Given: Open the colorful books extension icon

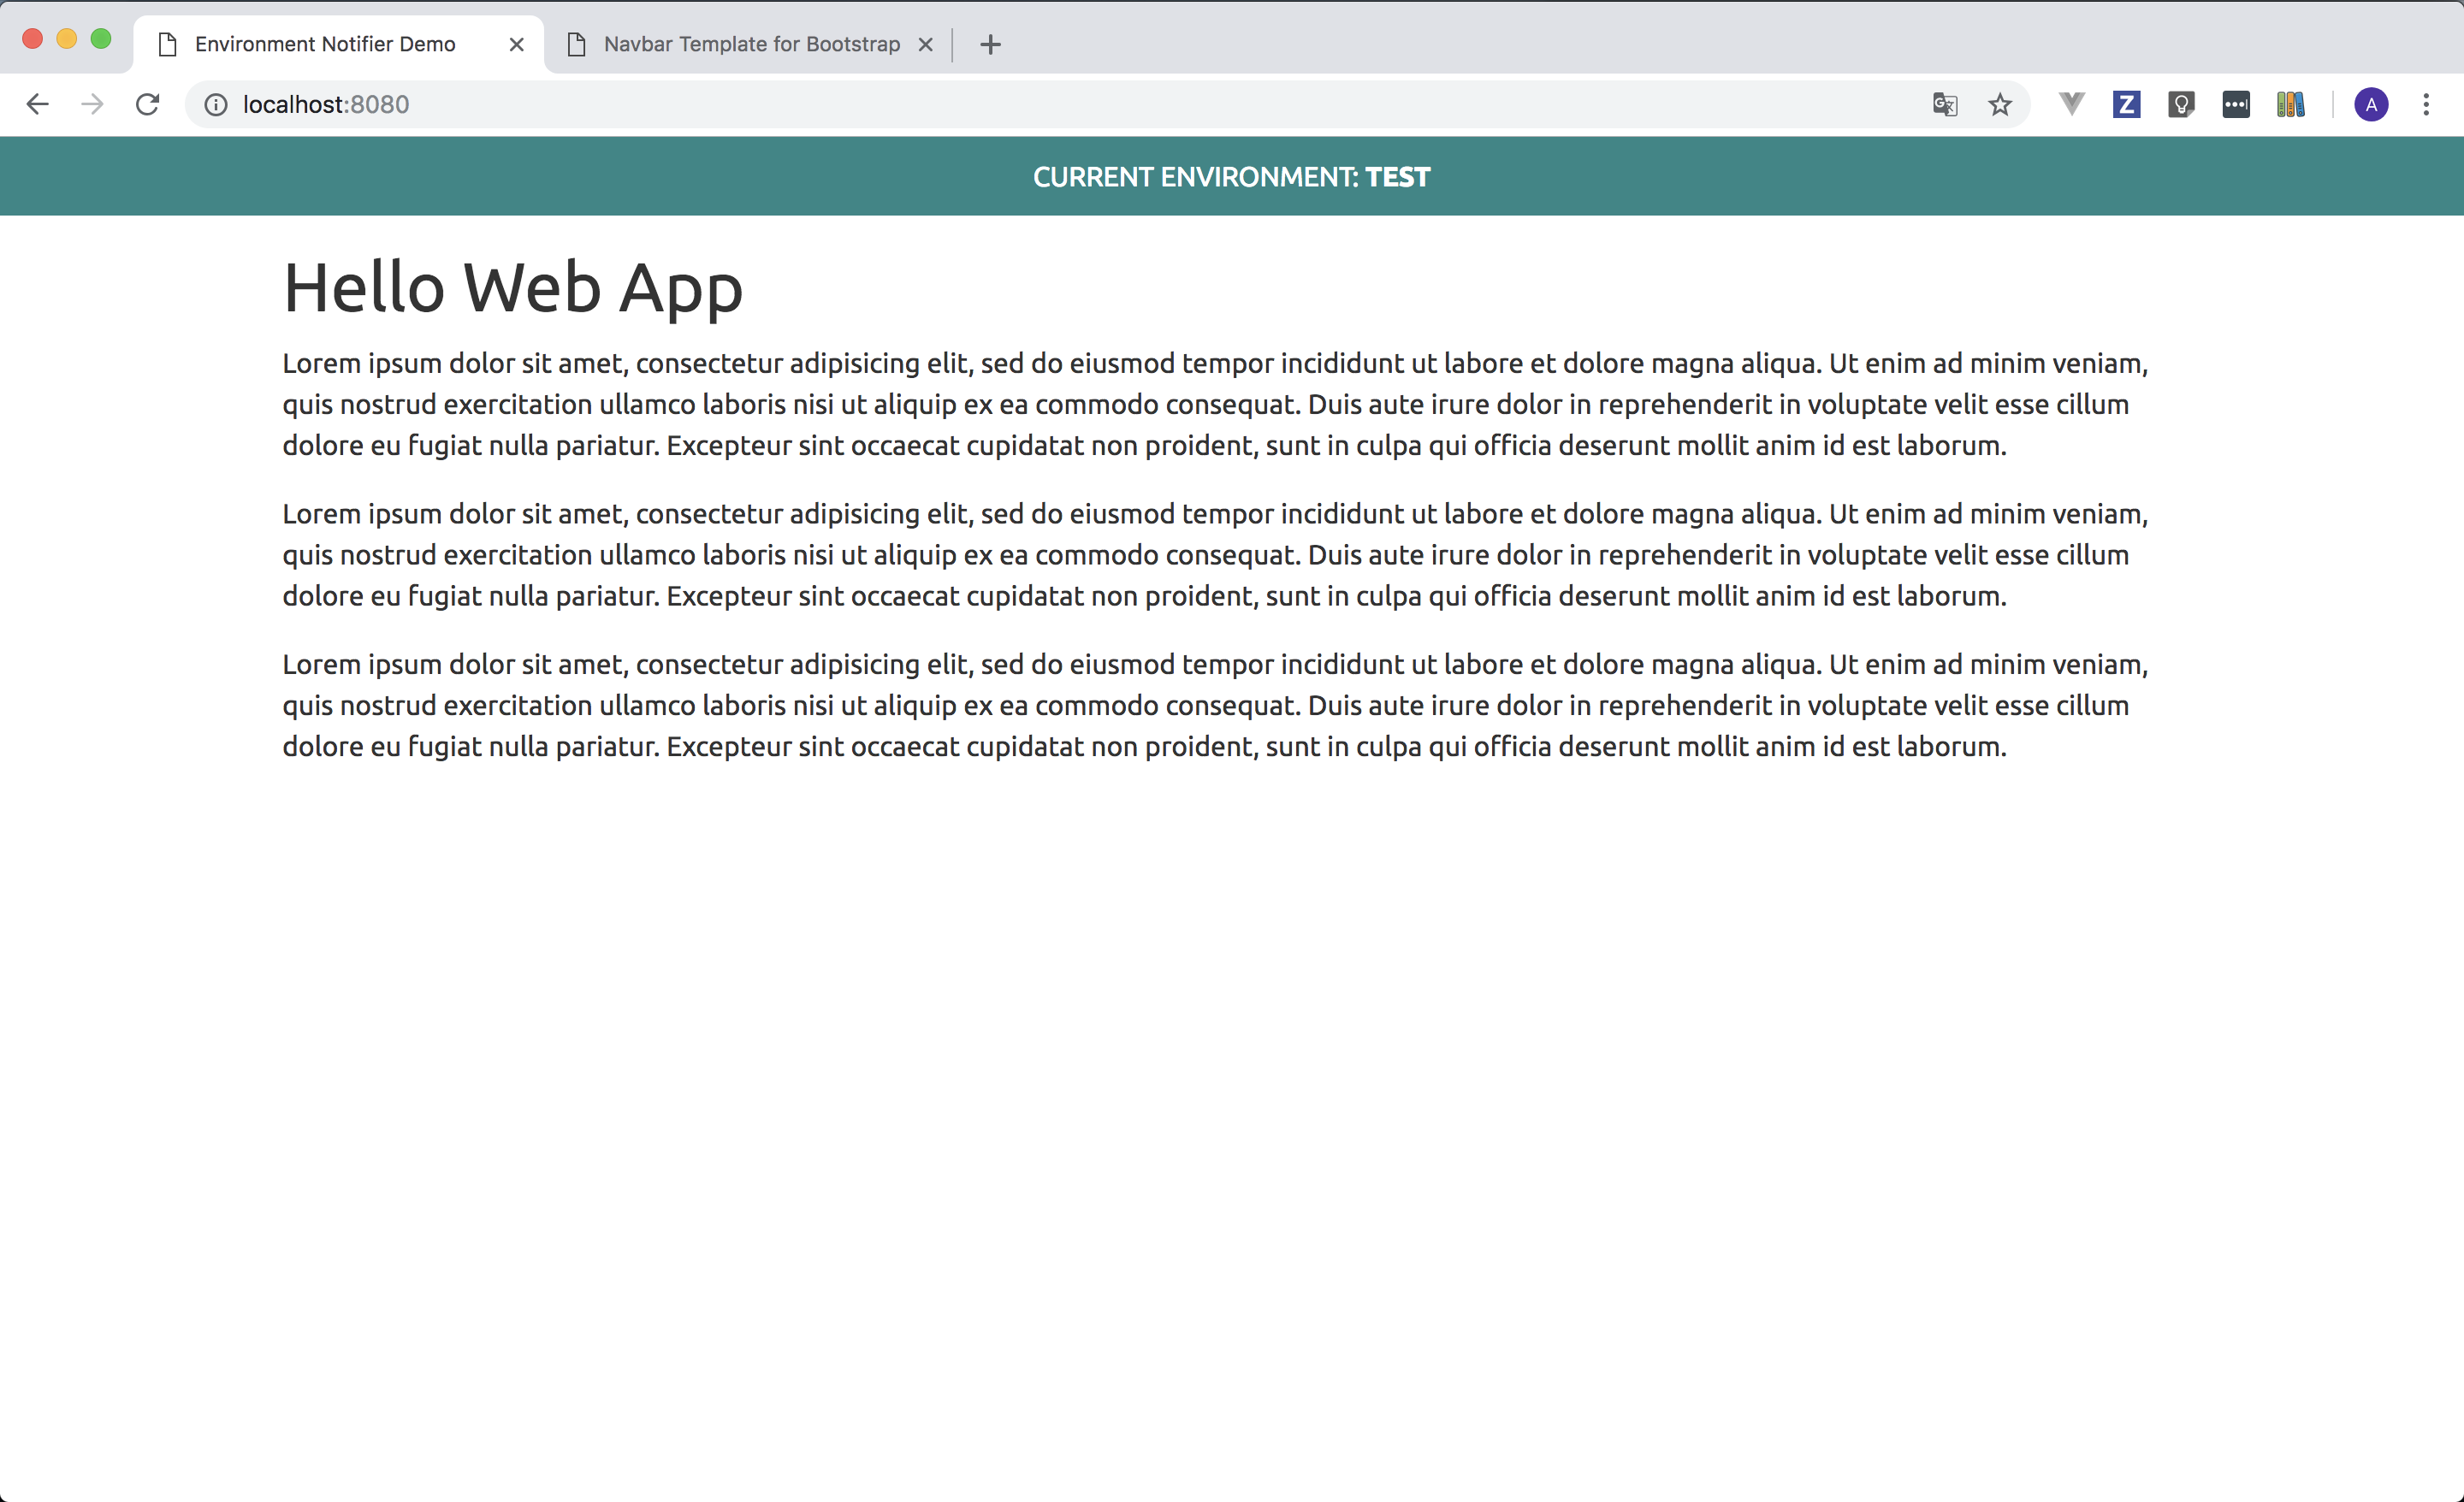Looking at the screenshot, I should click(x=2290, y=104).
